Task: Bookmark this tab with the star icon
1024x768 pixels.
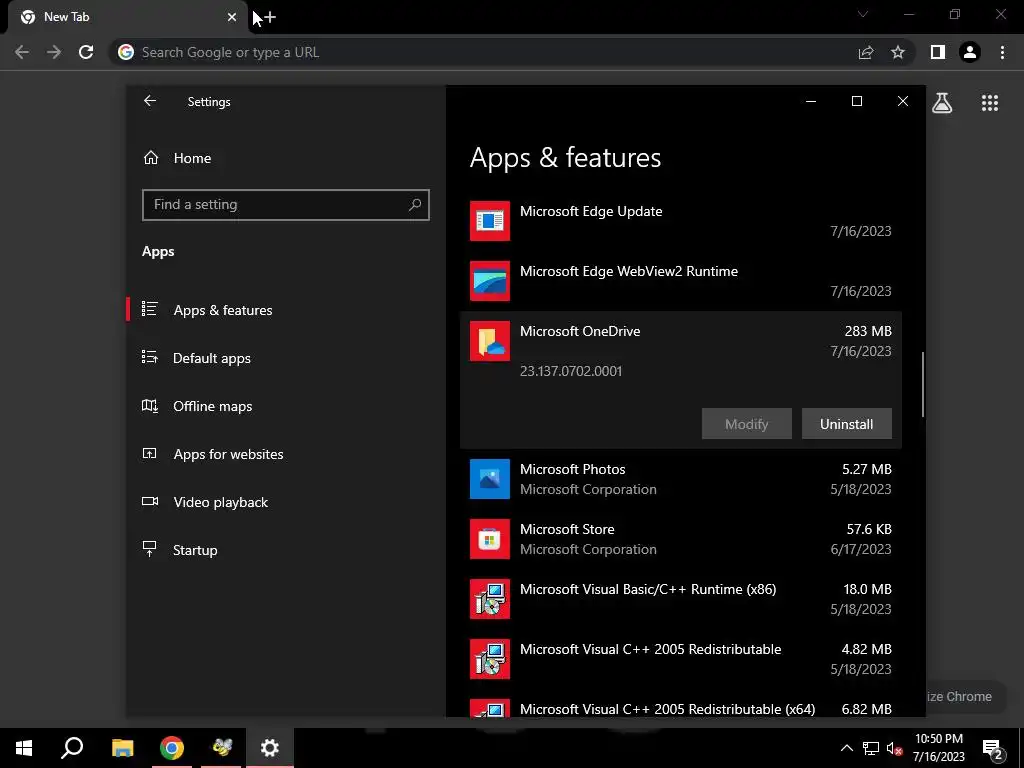Action: (898, 52)
